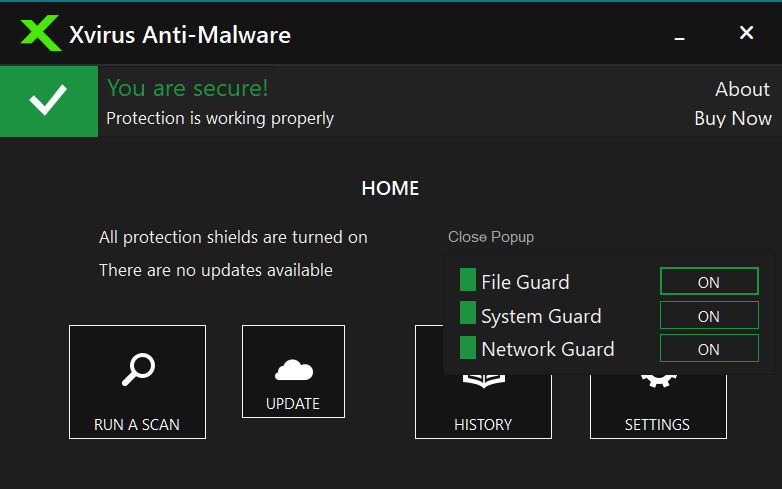Screen dimensions: 782x489
Task: Open the SETTINGS tile
Action: click(x=657, y=424)
